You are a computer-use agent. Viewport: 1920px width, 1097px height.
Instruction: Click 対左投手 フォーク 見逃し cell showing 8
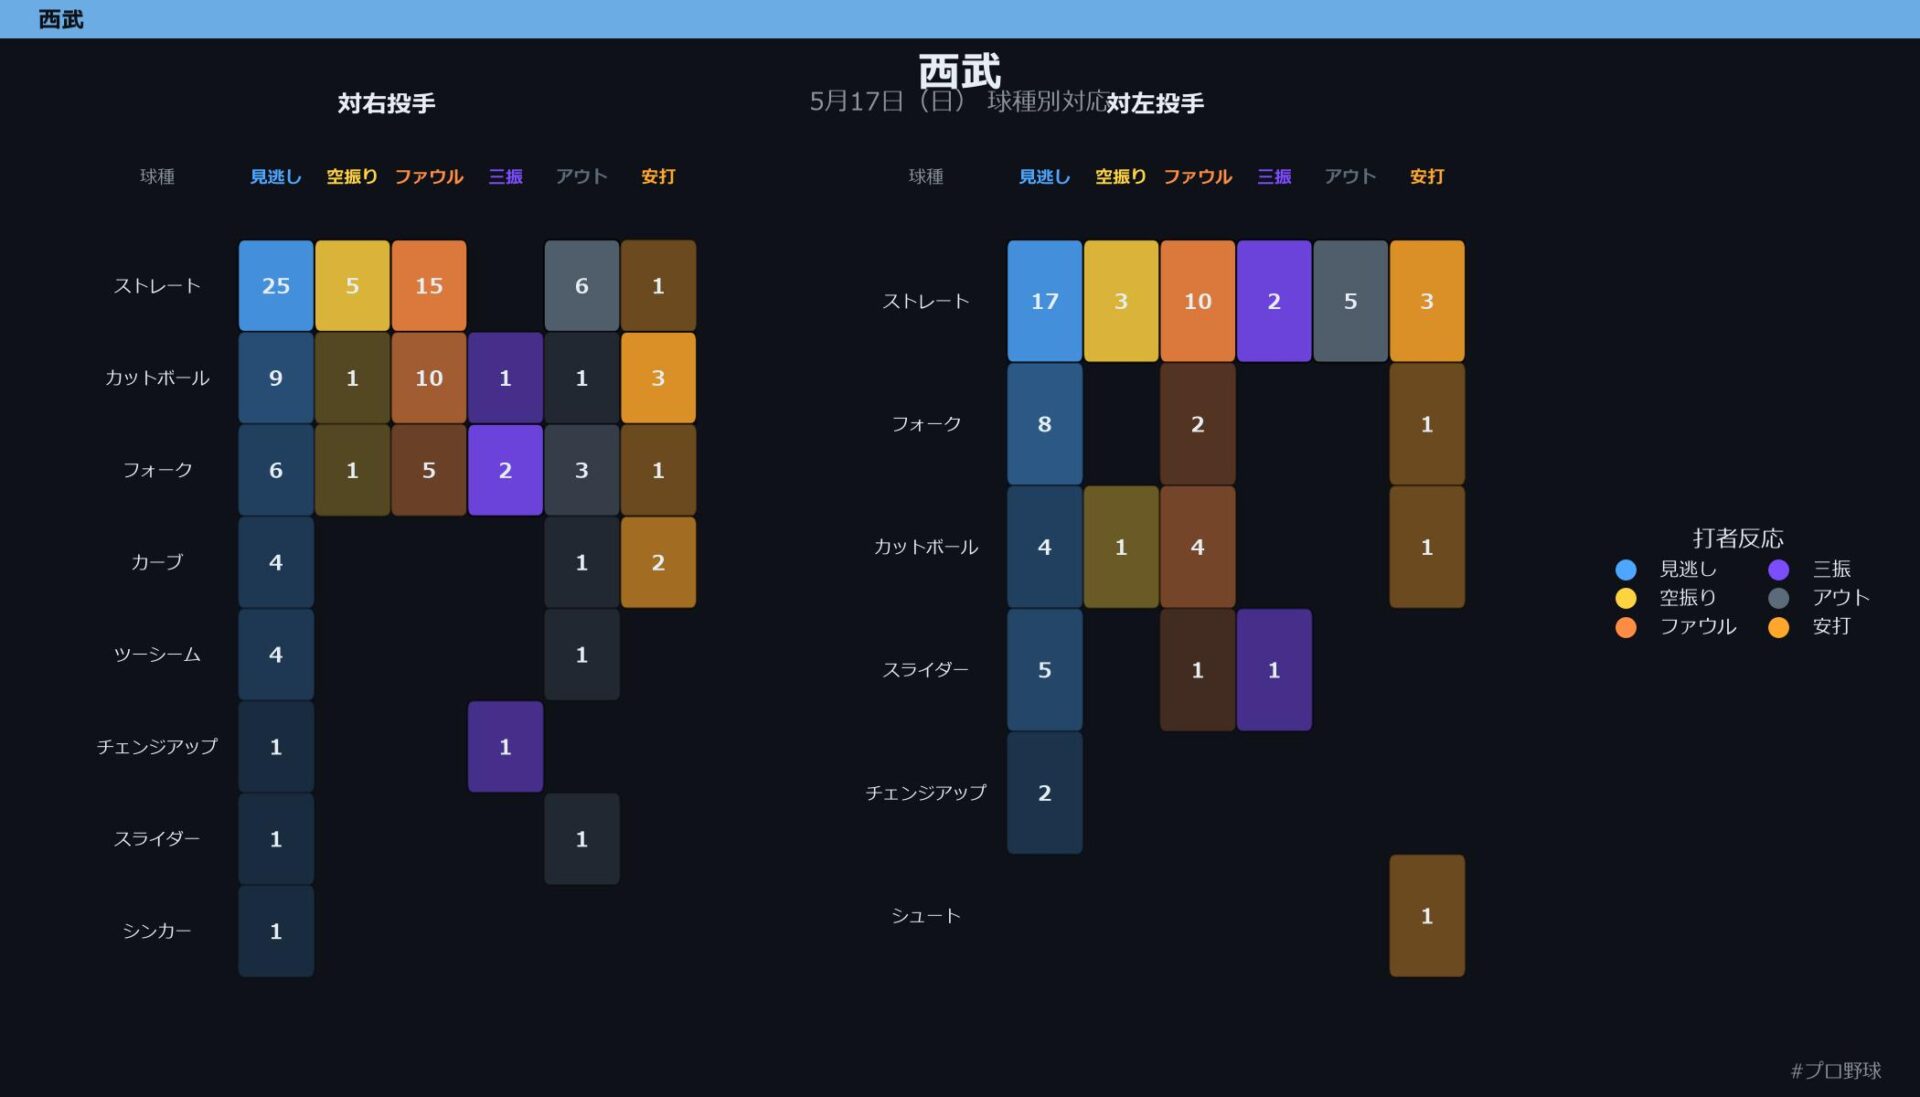1045,424
